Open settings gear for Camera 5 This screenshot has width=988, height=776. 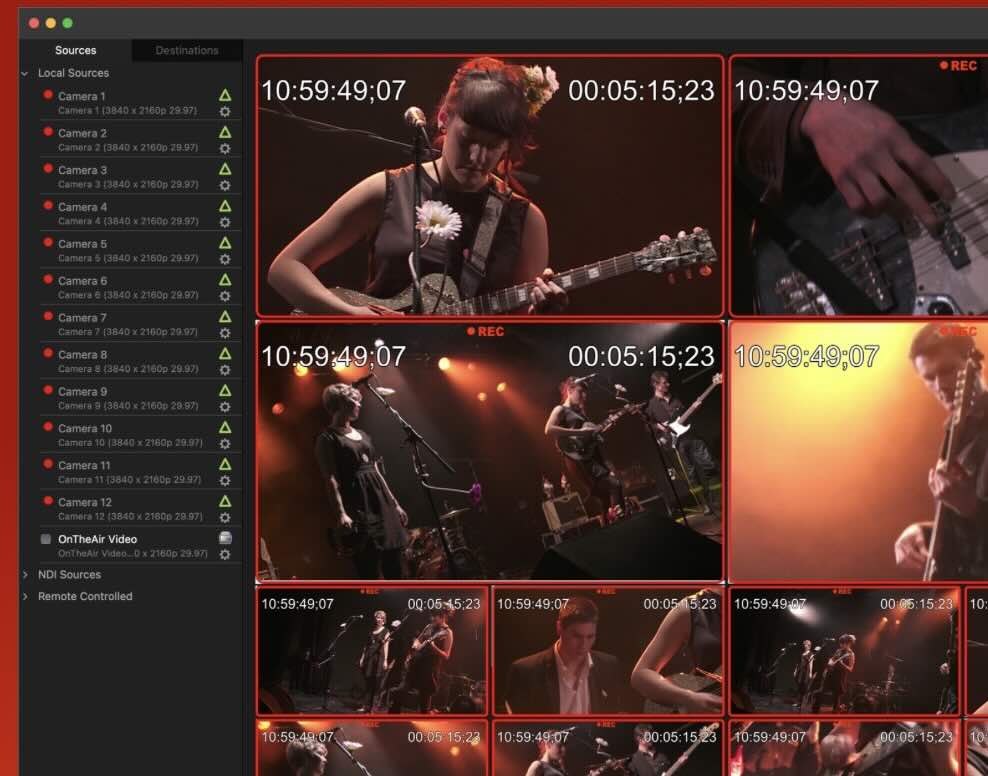[x=225, y=259]
